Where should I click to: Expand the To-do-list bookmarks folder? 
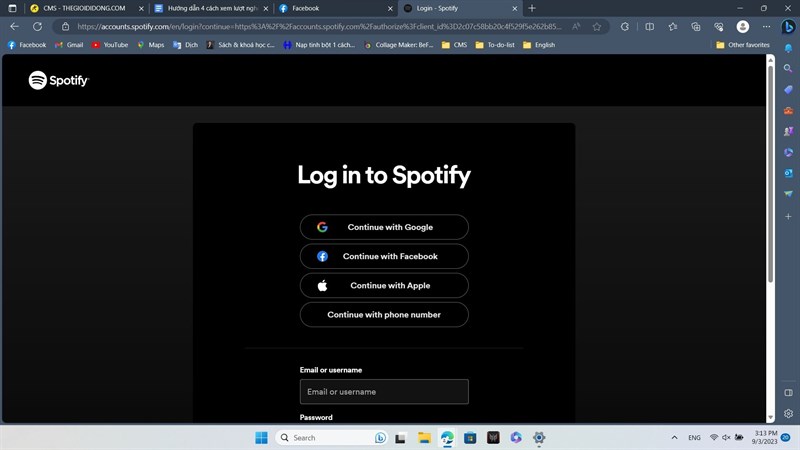pos(495,45)
